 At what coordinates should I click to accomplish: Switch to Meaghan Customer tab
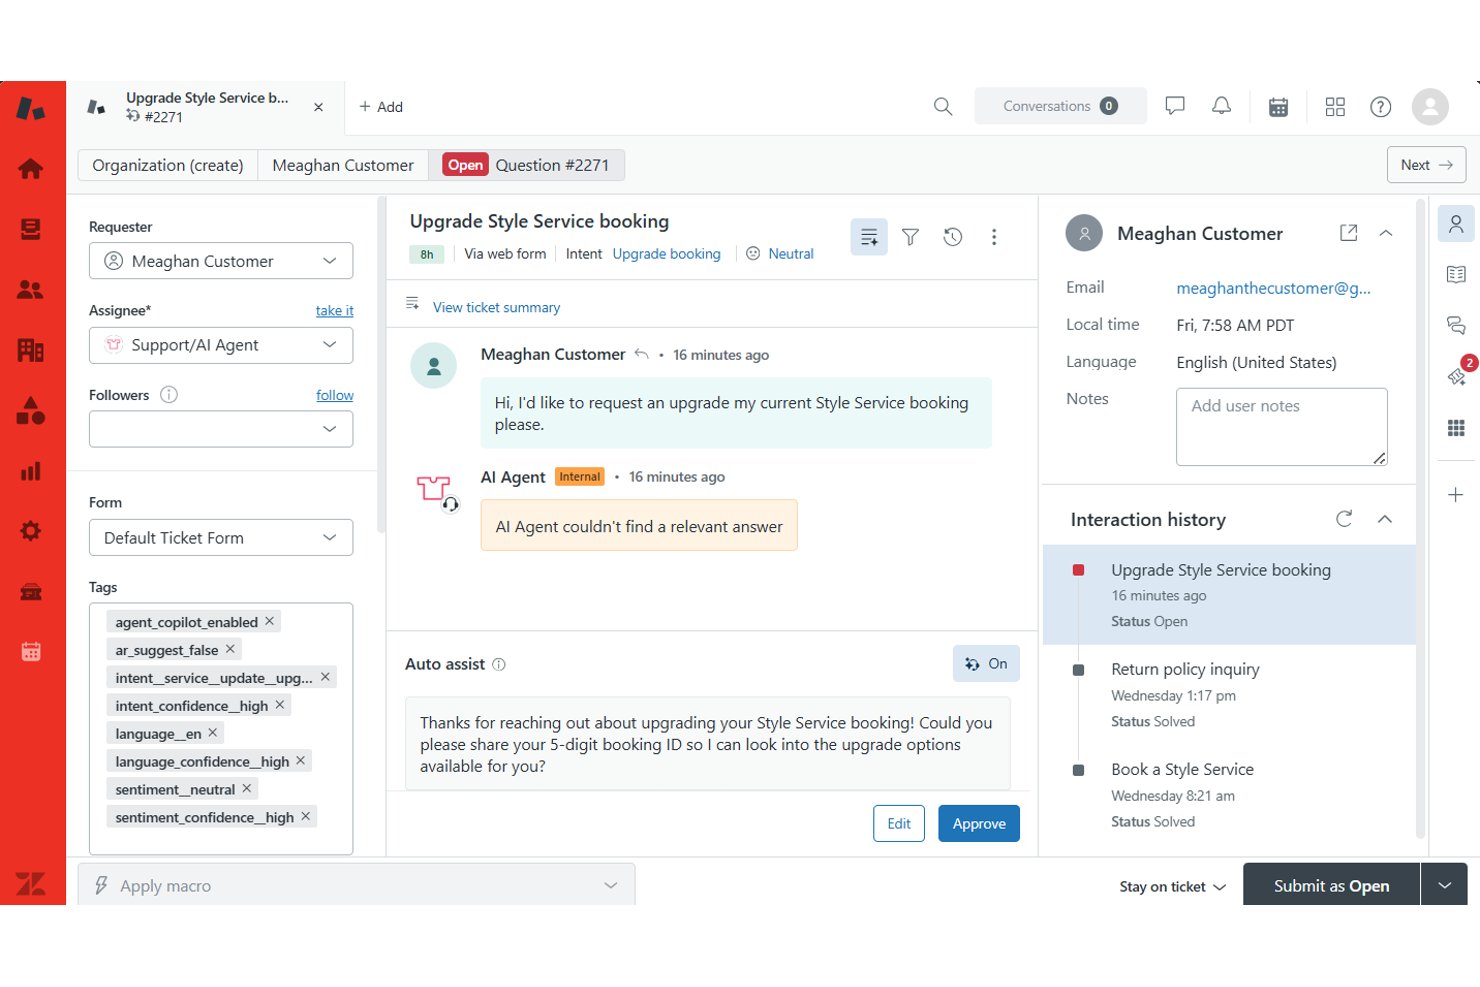point(343,165)
